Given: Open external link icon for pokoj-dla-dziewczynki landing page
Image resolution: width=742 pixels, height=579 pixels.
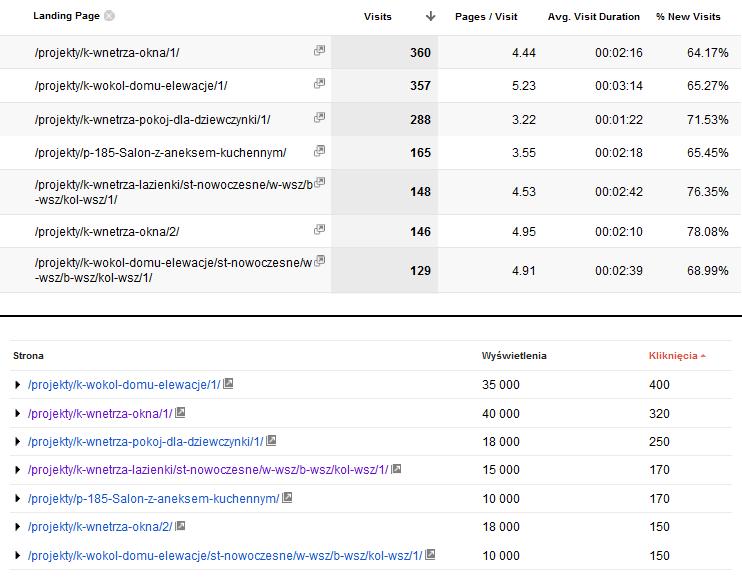Looking at the screenshot, I should (319, 117).
